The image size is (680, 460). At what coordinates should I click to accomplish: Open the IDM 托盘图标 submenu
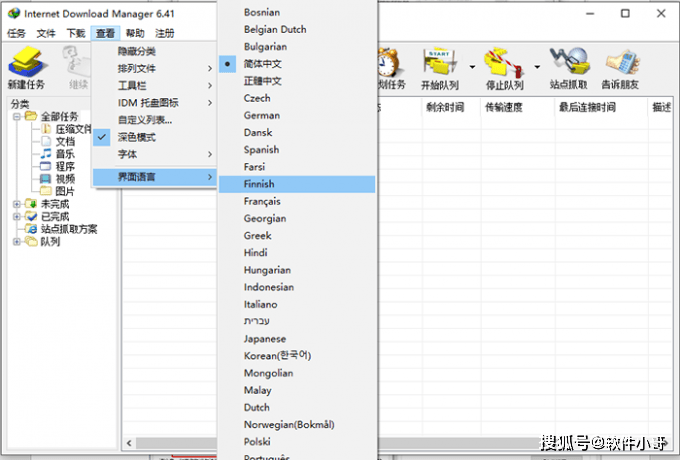point(154,103)
